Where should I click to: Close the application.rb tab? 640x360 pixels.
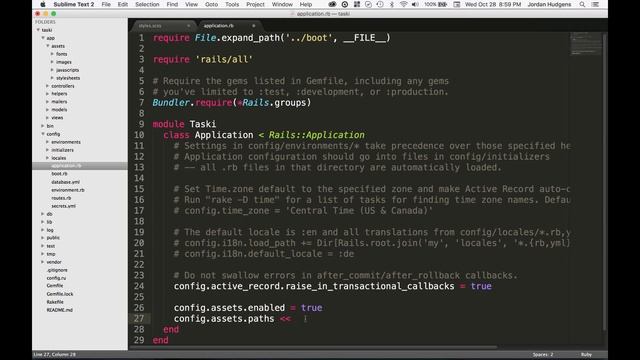point(253,26)
